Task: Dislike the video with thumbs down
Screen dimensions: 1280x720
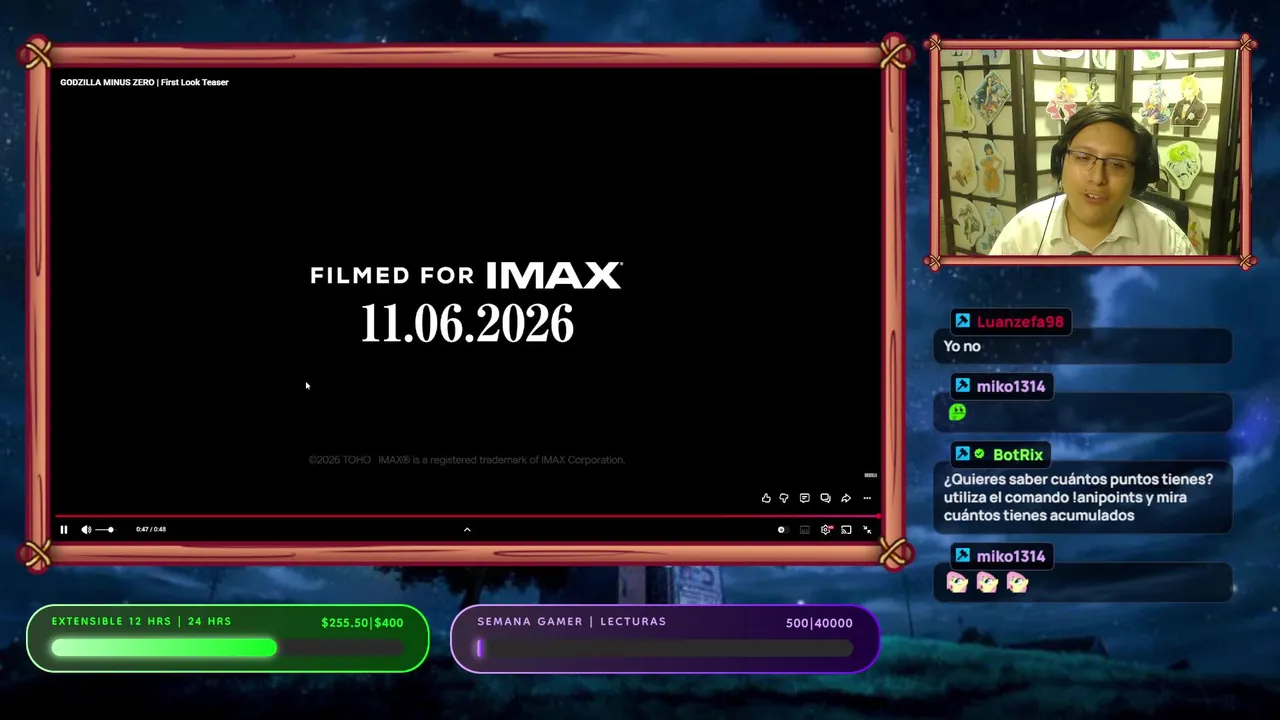Action: pyautogui.click(x=784, y=498)
